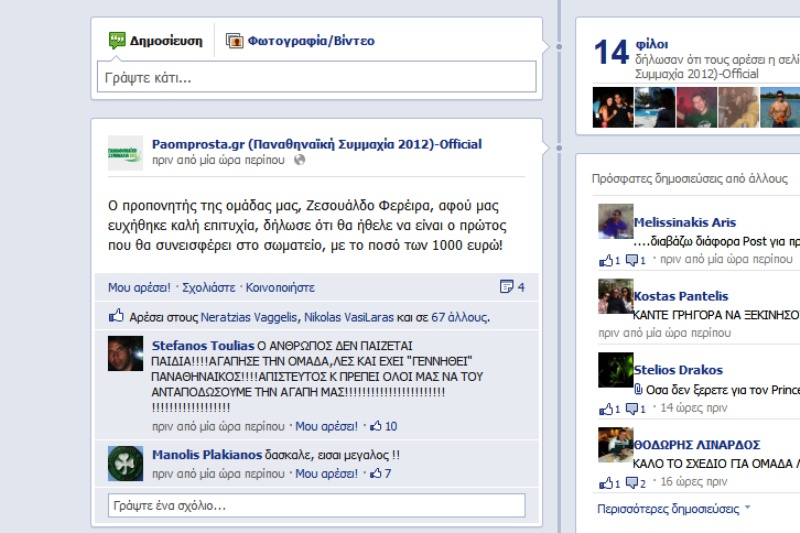This screenshot has height=533, width=800.
Task: Click the Φωτογραφία/Βίντεο photo icon
Action: (x=235, y=41)
